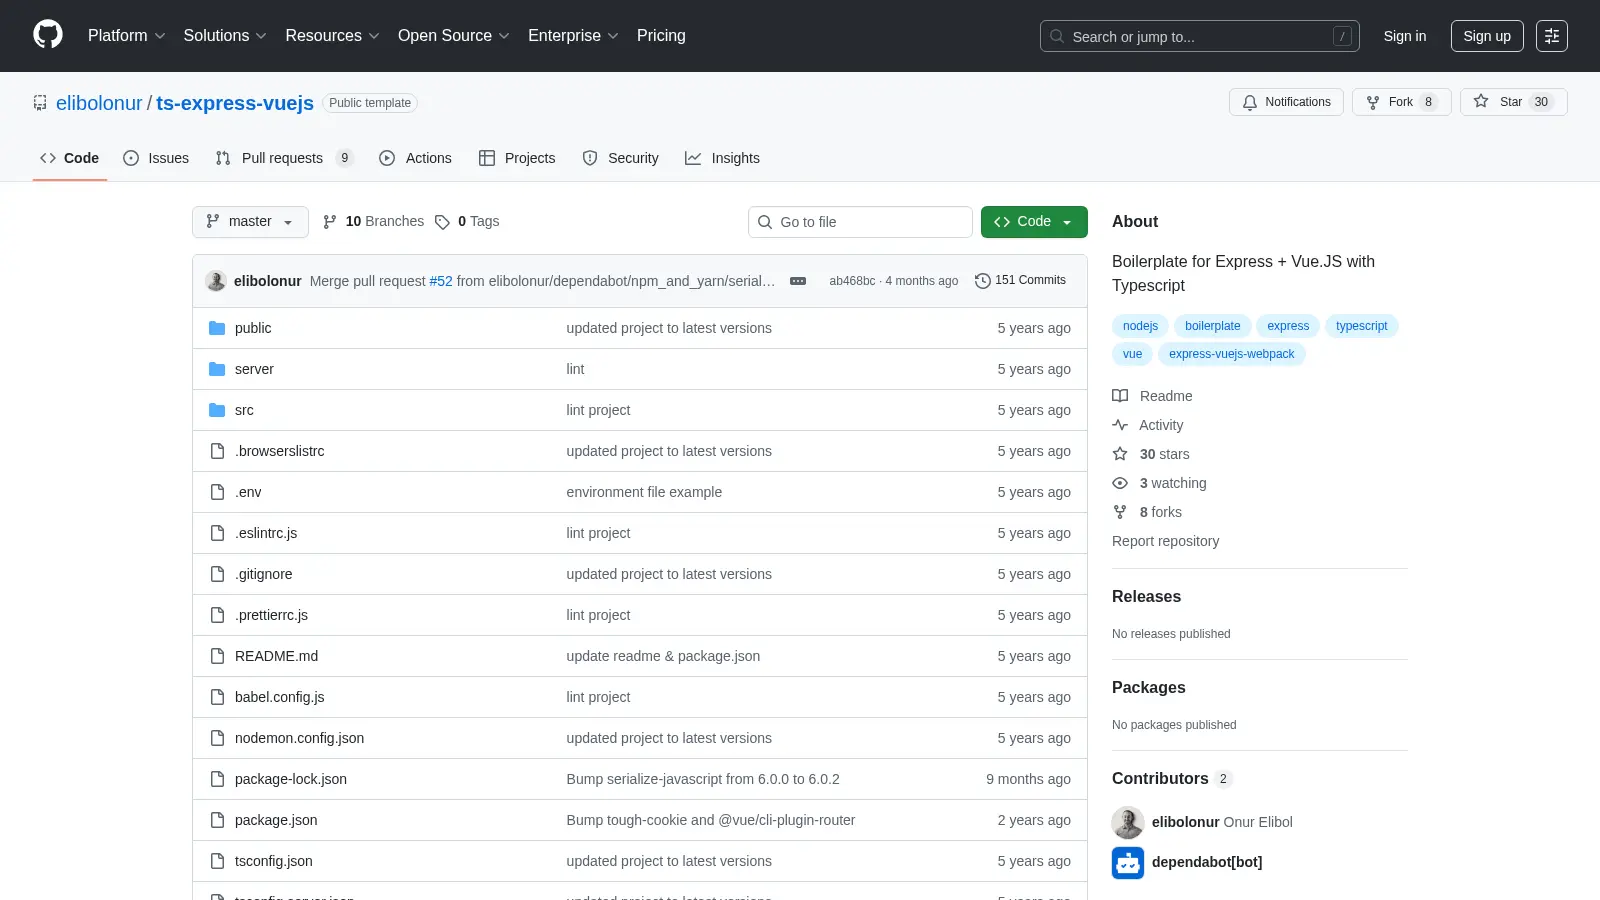
Task: Expand the Open Source menu
Action: click(454, 36)
